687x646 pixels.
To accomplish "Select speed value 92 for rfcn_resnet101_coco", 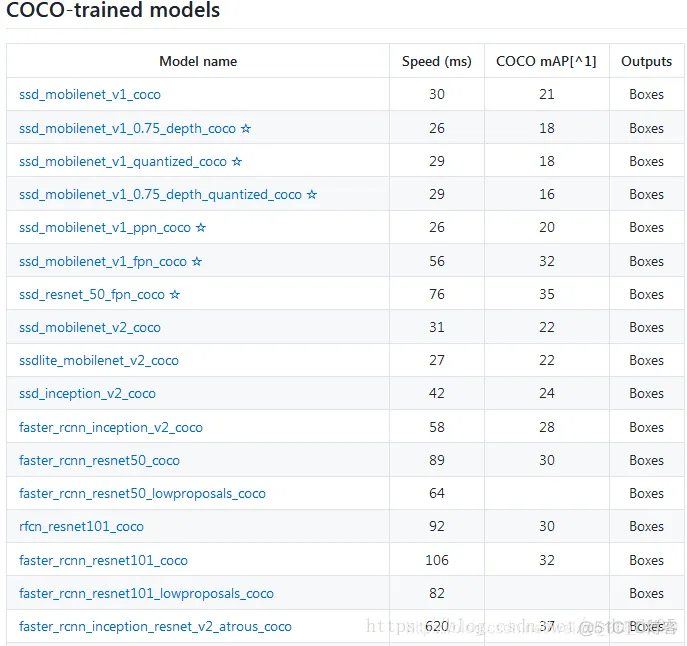I will point(437,526).
